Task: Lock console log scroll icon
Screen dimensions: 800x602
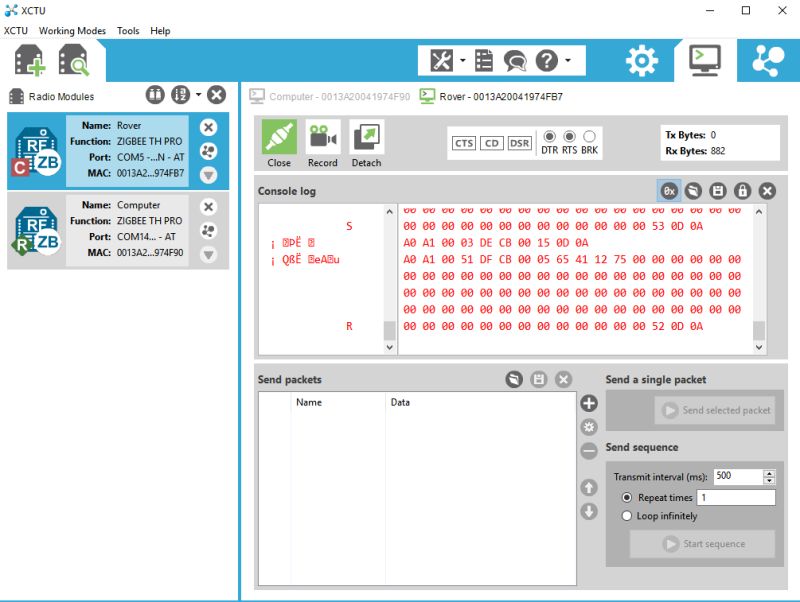Action: 742,191
